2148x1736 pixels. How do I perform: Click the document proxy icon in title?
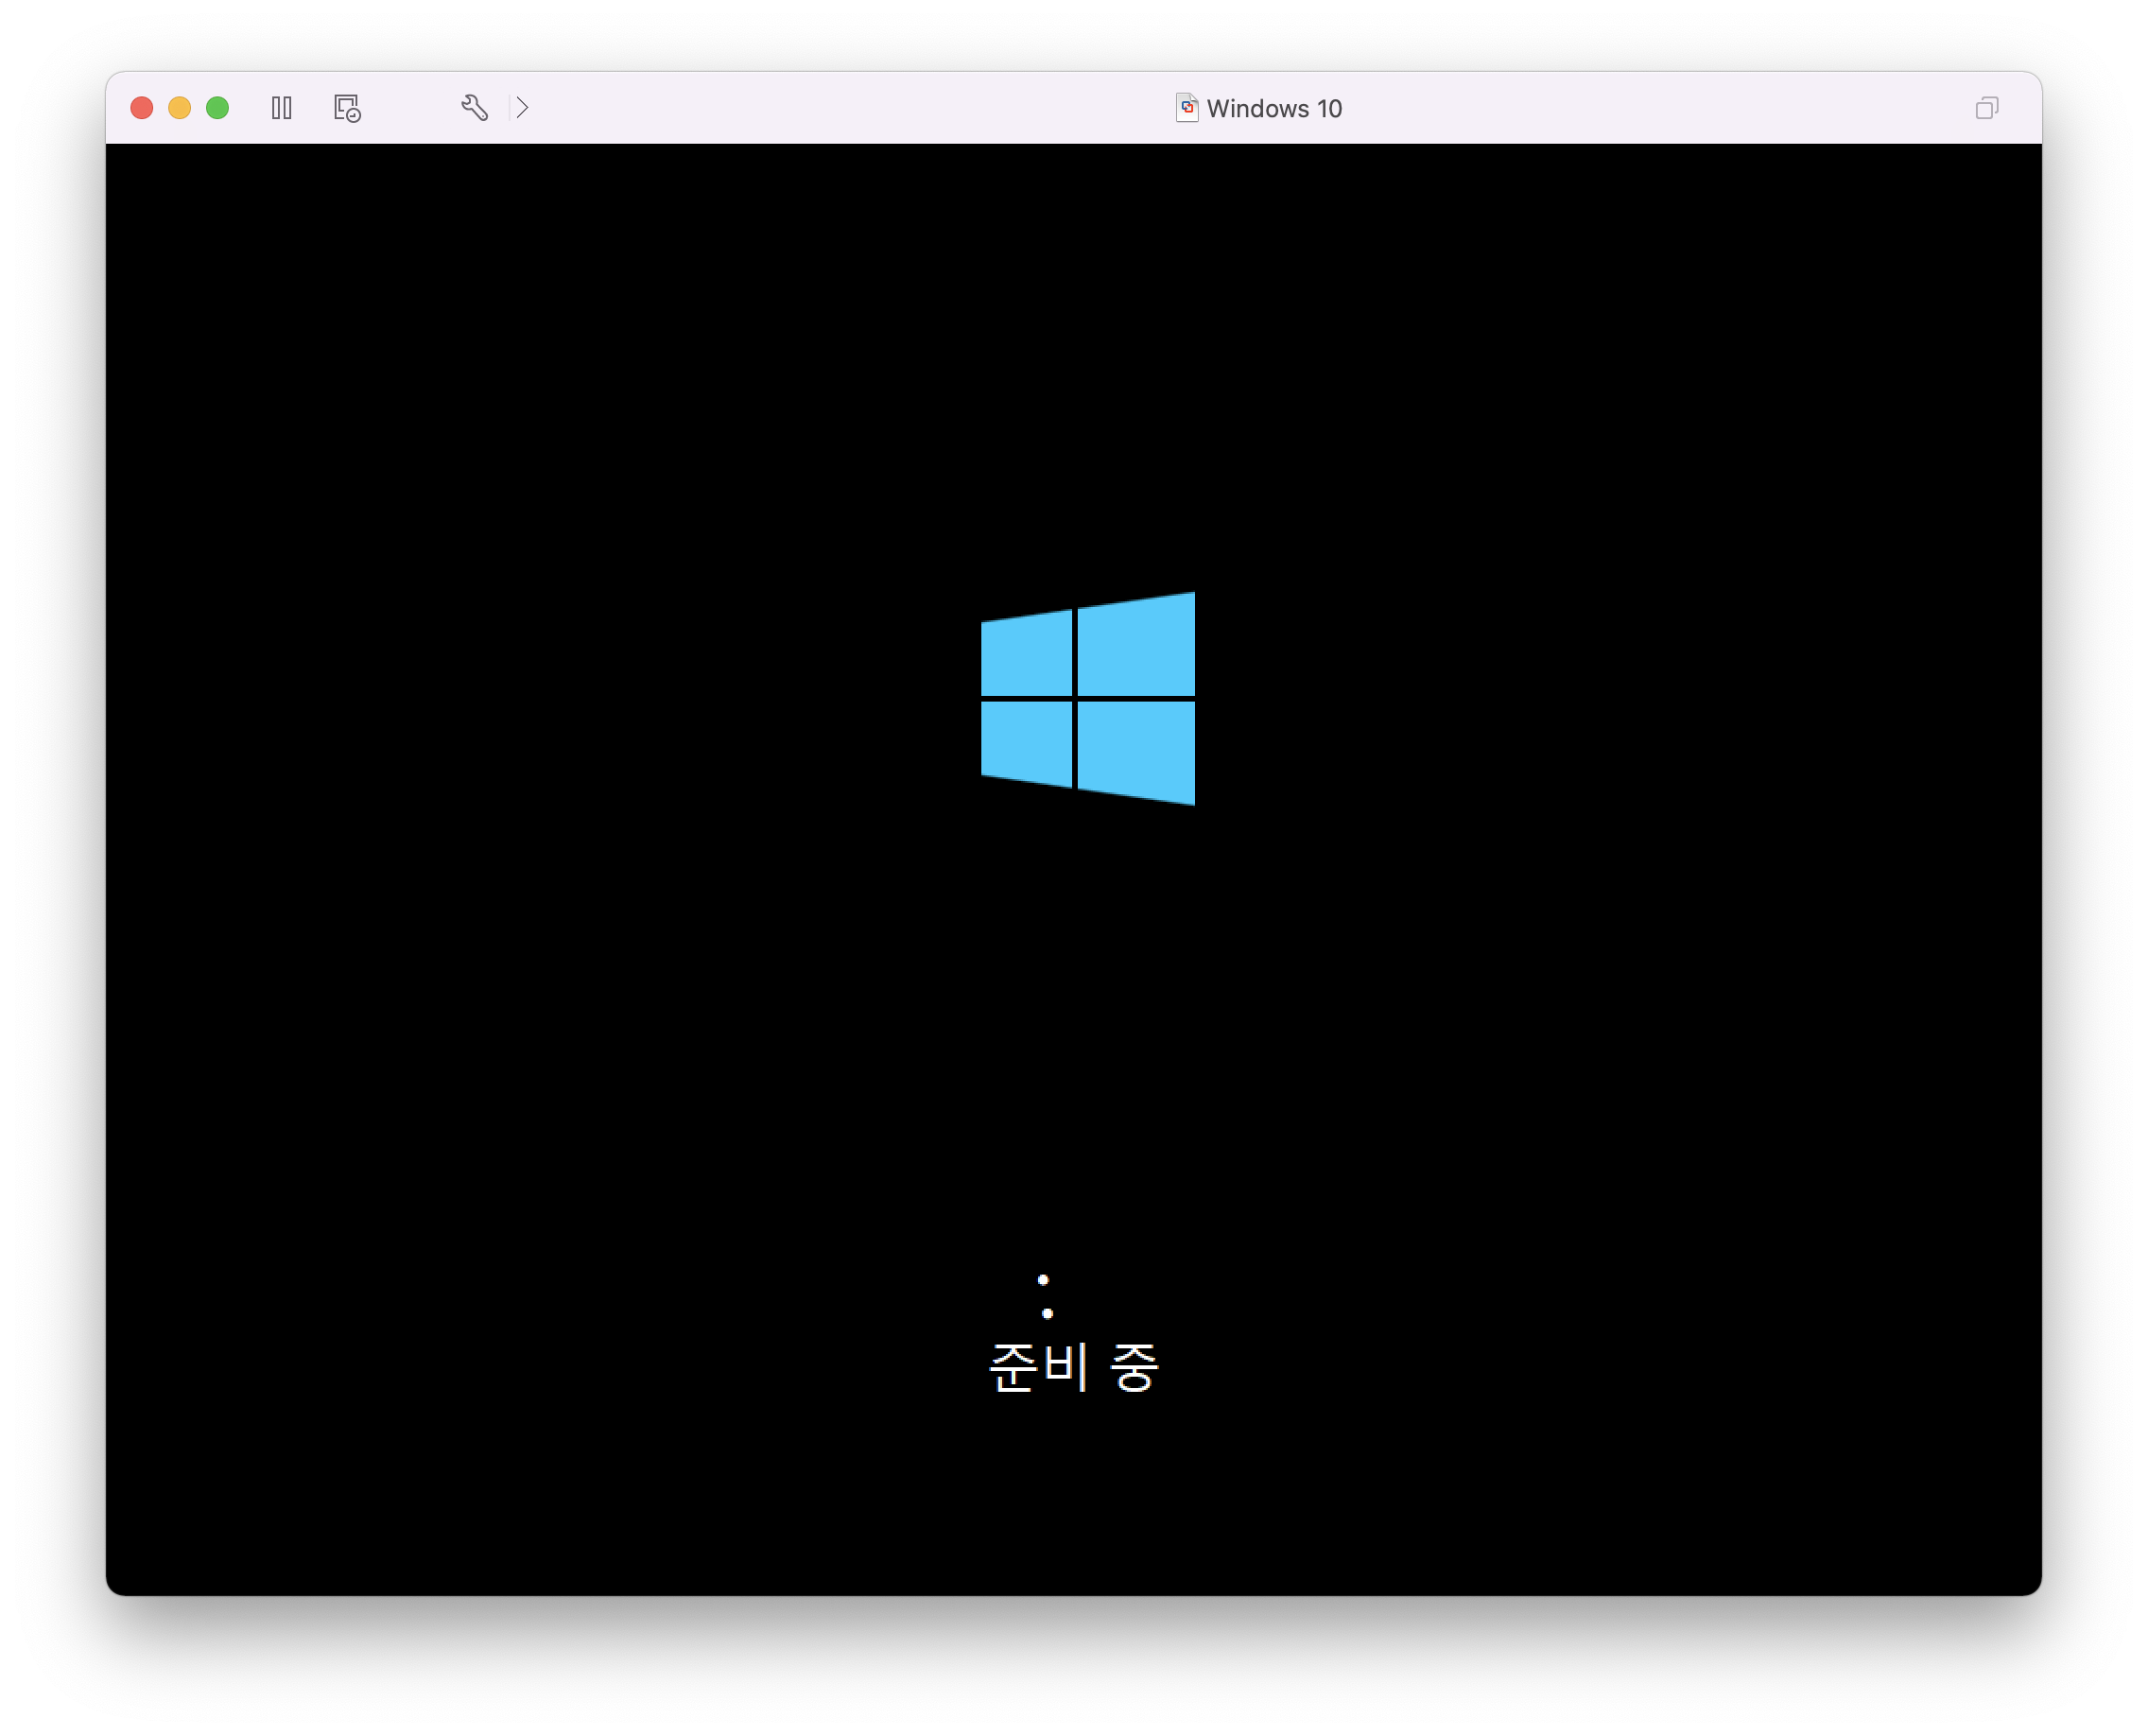(x=1187, y=108)
